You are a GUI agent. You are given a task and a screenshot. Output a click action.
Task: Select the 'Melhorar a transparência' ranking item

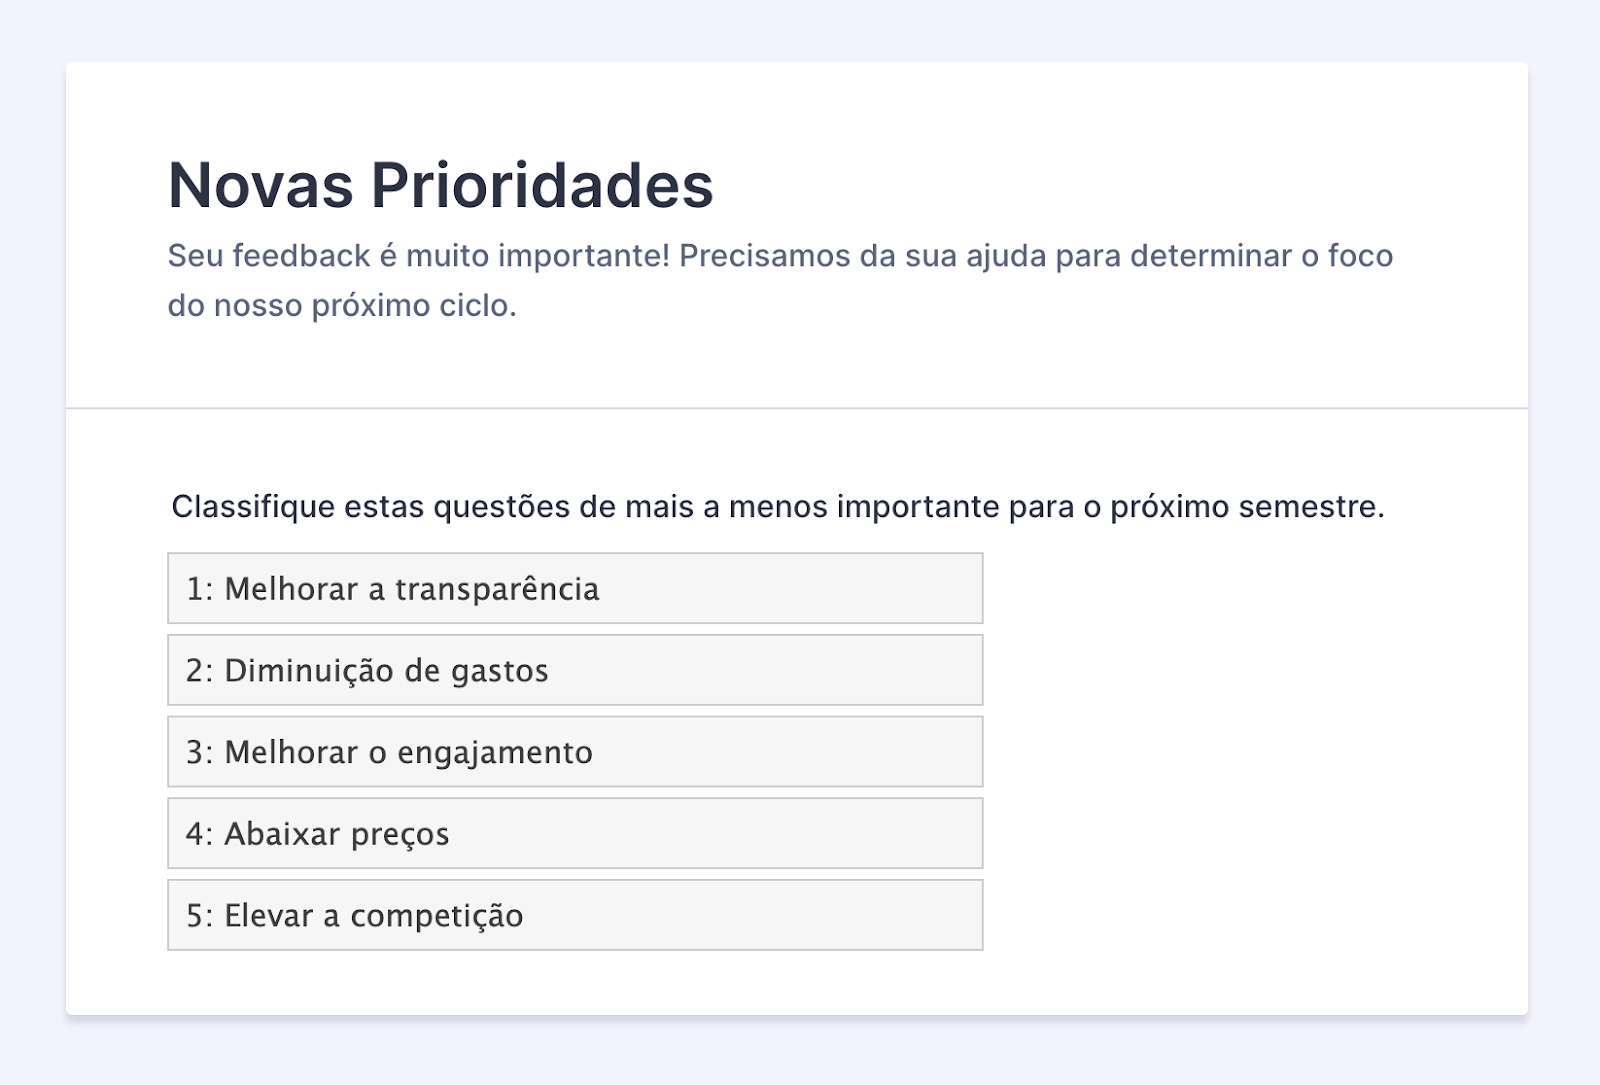(x=574, y=589)
